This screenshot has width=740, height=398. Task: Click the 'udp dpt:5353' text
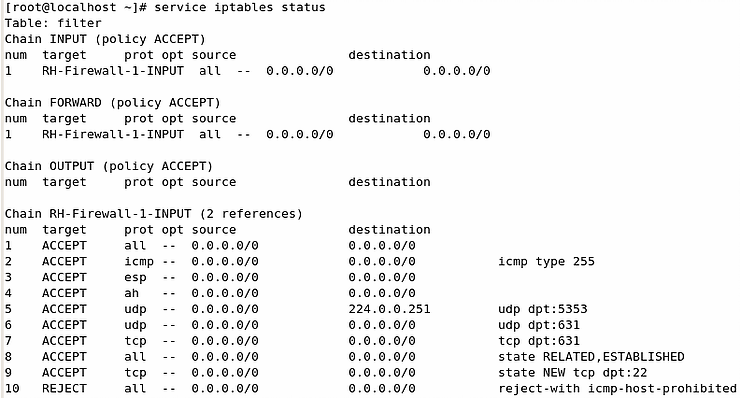(543, 310)
